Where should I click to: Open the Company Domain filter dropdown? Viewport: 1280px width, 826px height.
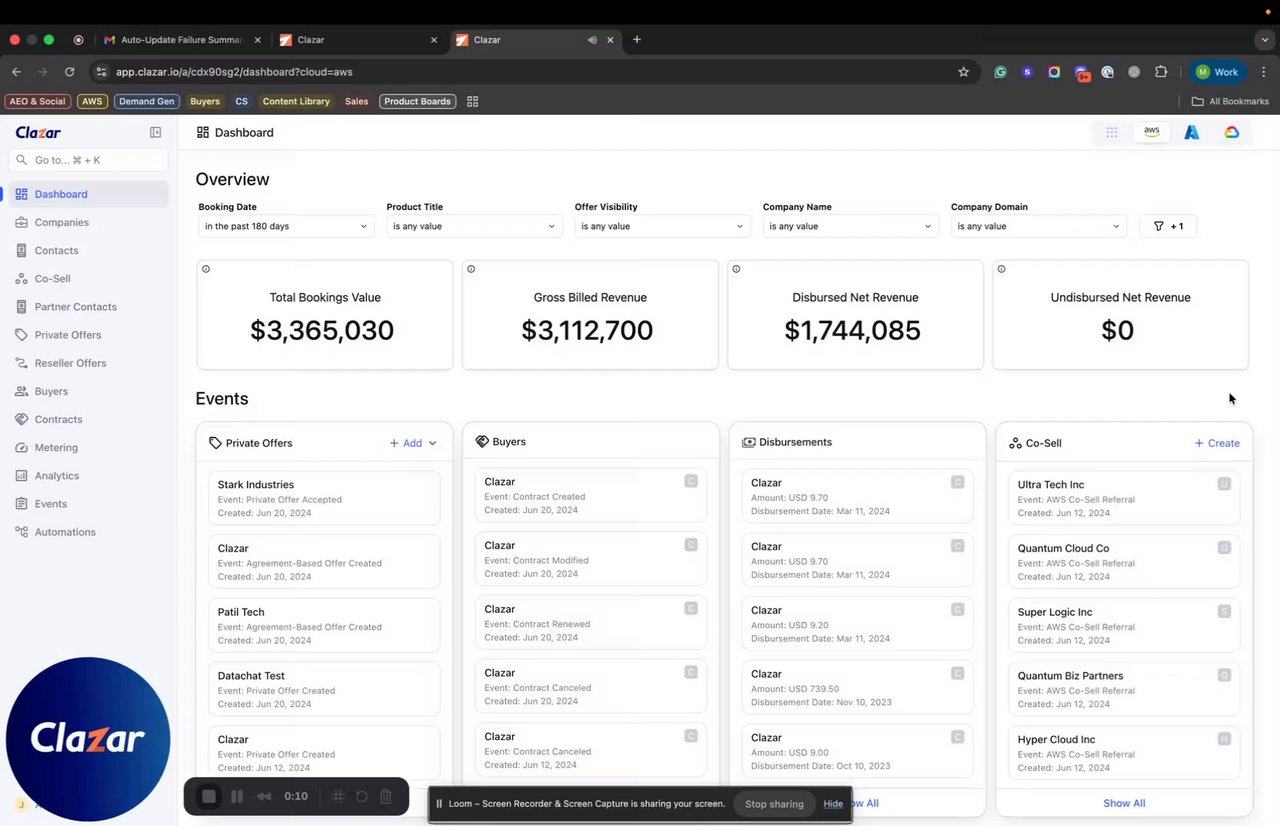1038,226
